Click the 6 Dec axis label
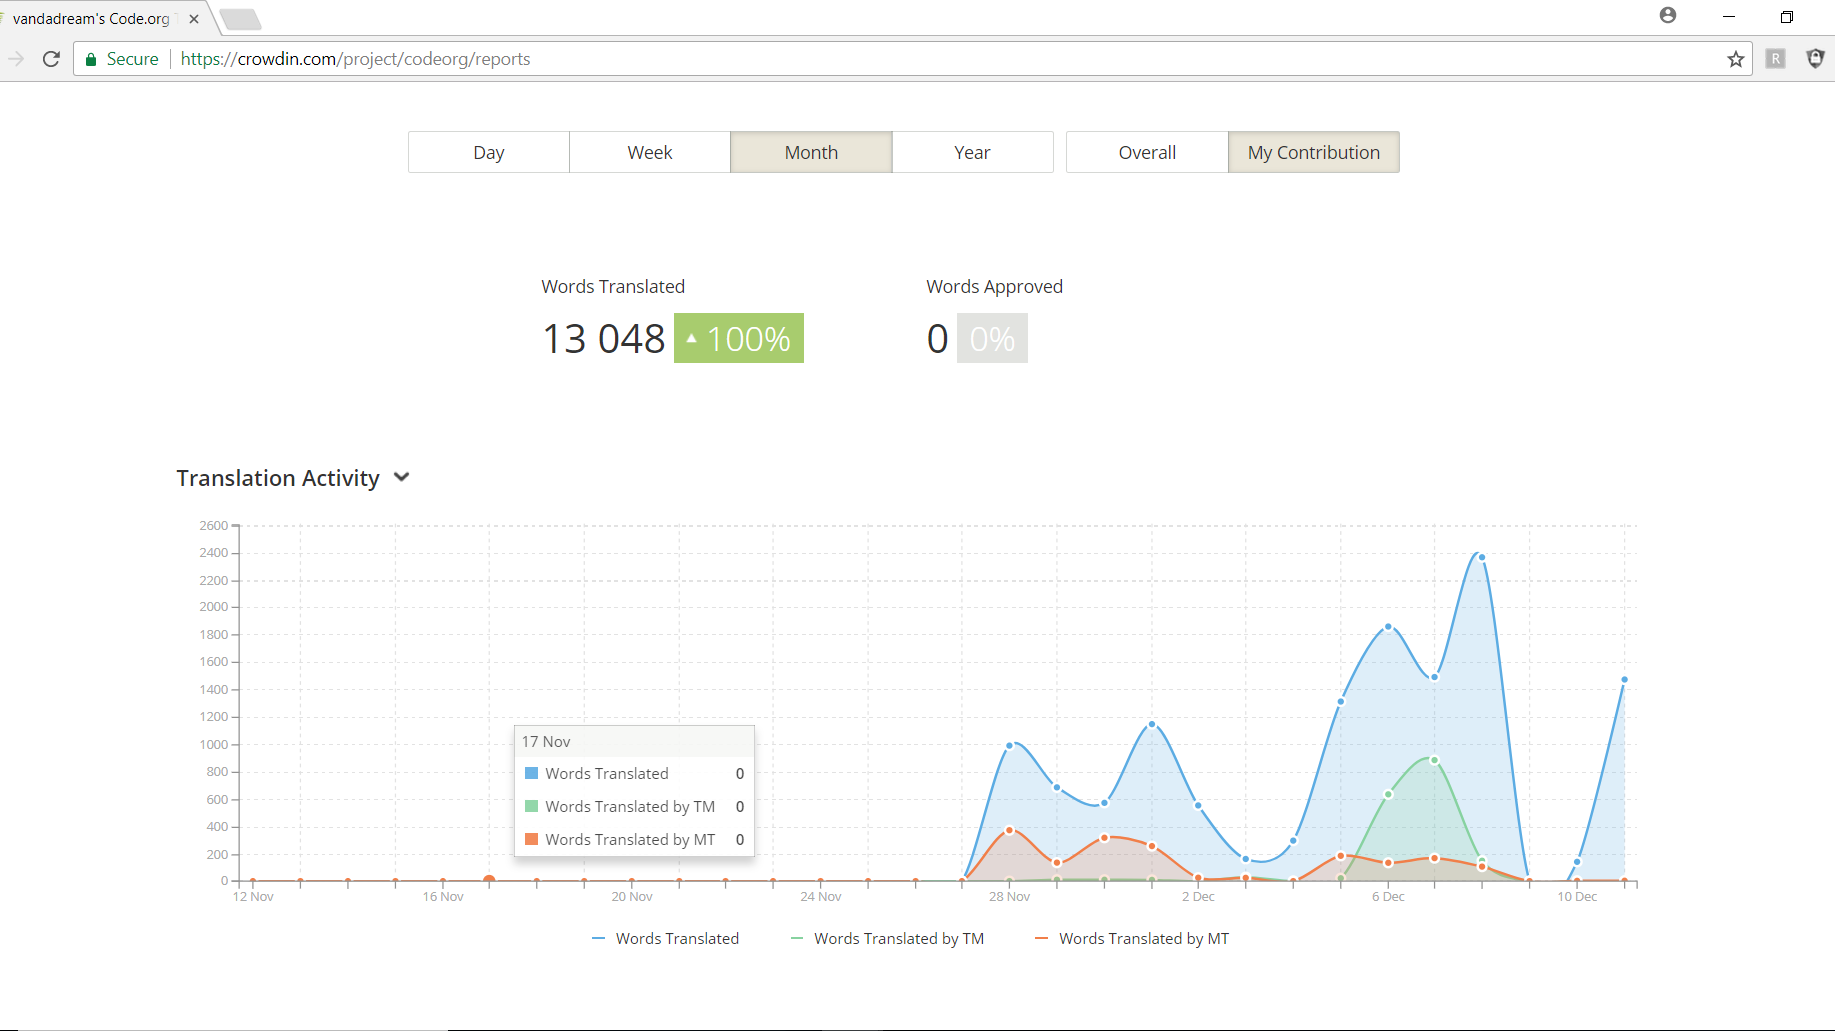The height and width of the screenshot is (1031, 1835). (x=1388, y=896)
